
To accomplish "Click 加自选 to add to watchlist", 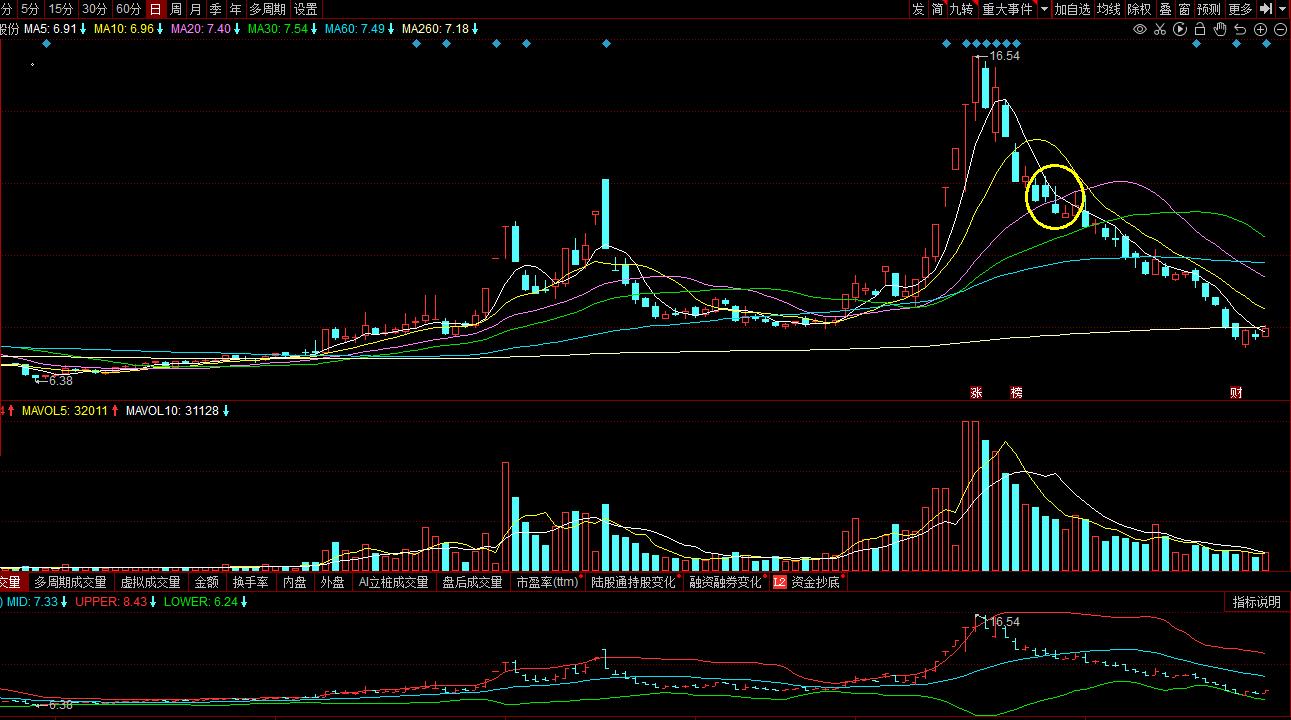I will point(1072,9).
